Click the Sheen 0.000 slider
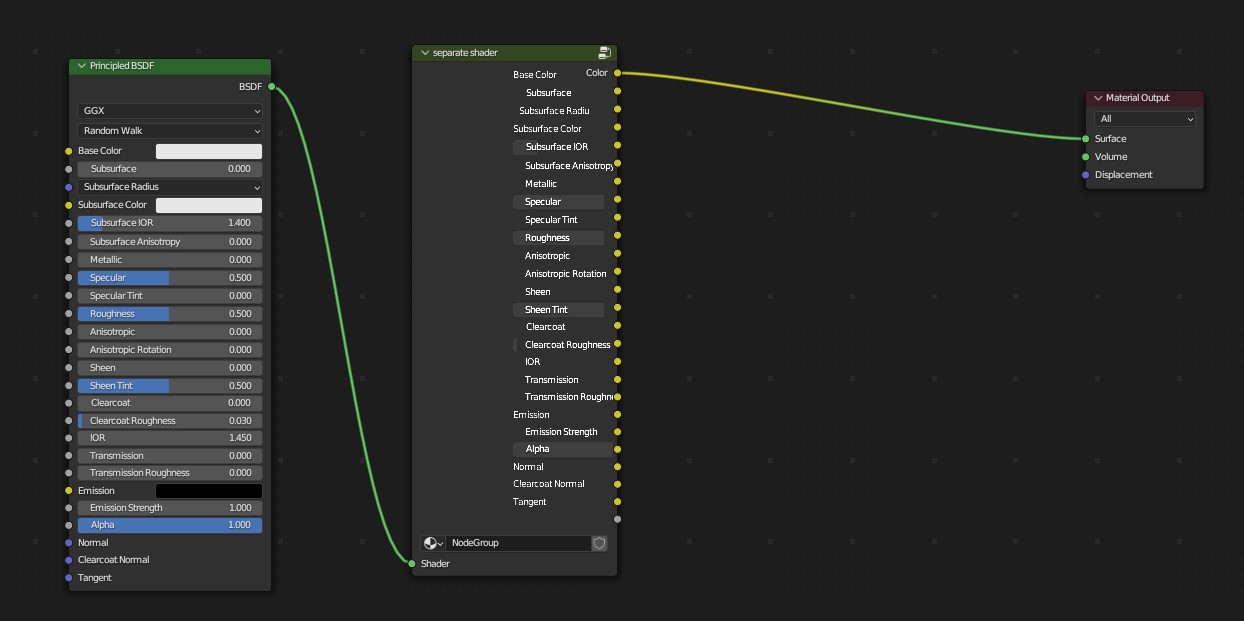 [x=170, y=368]
